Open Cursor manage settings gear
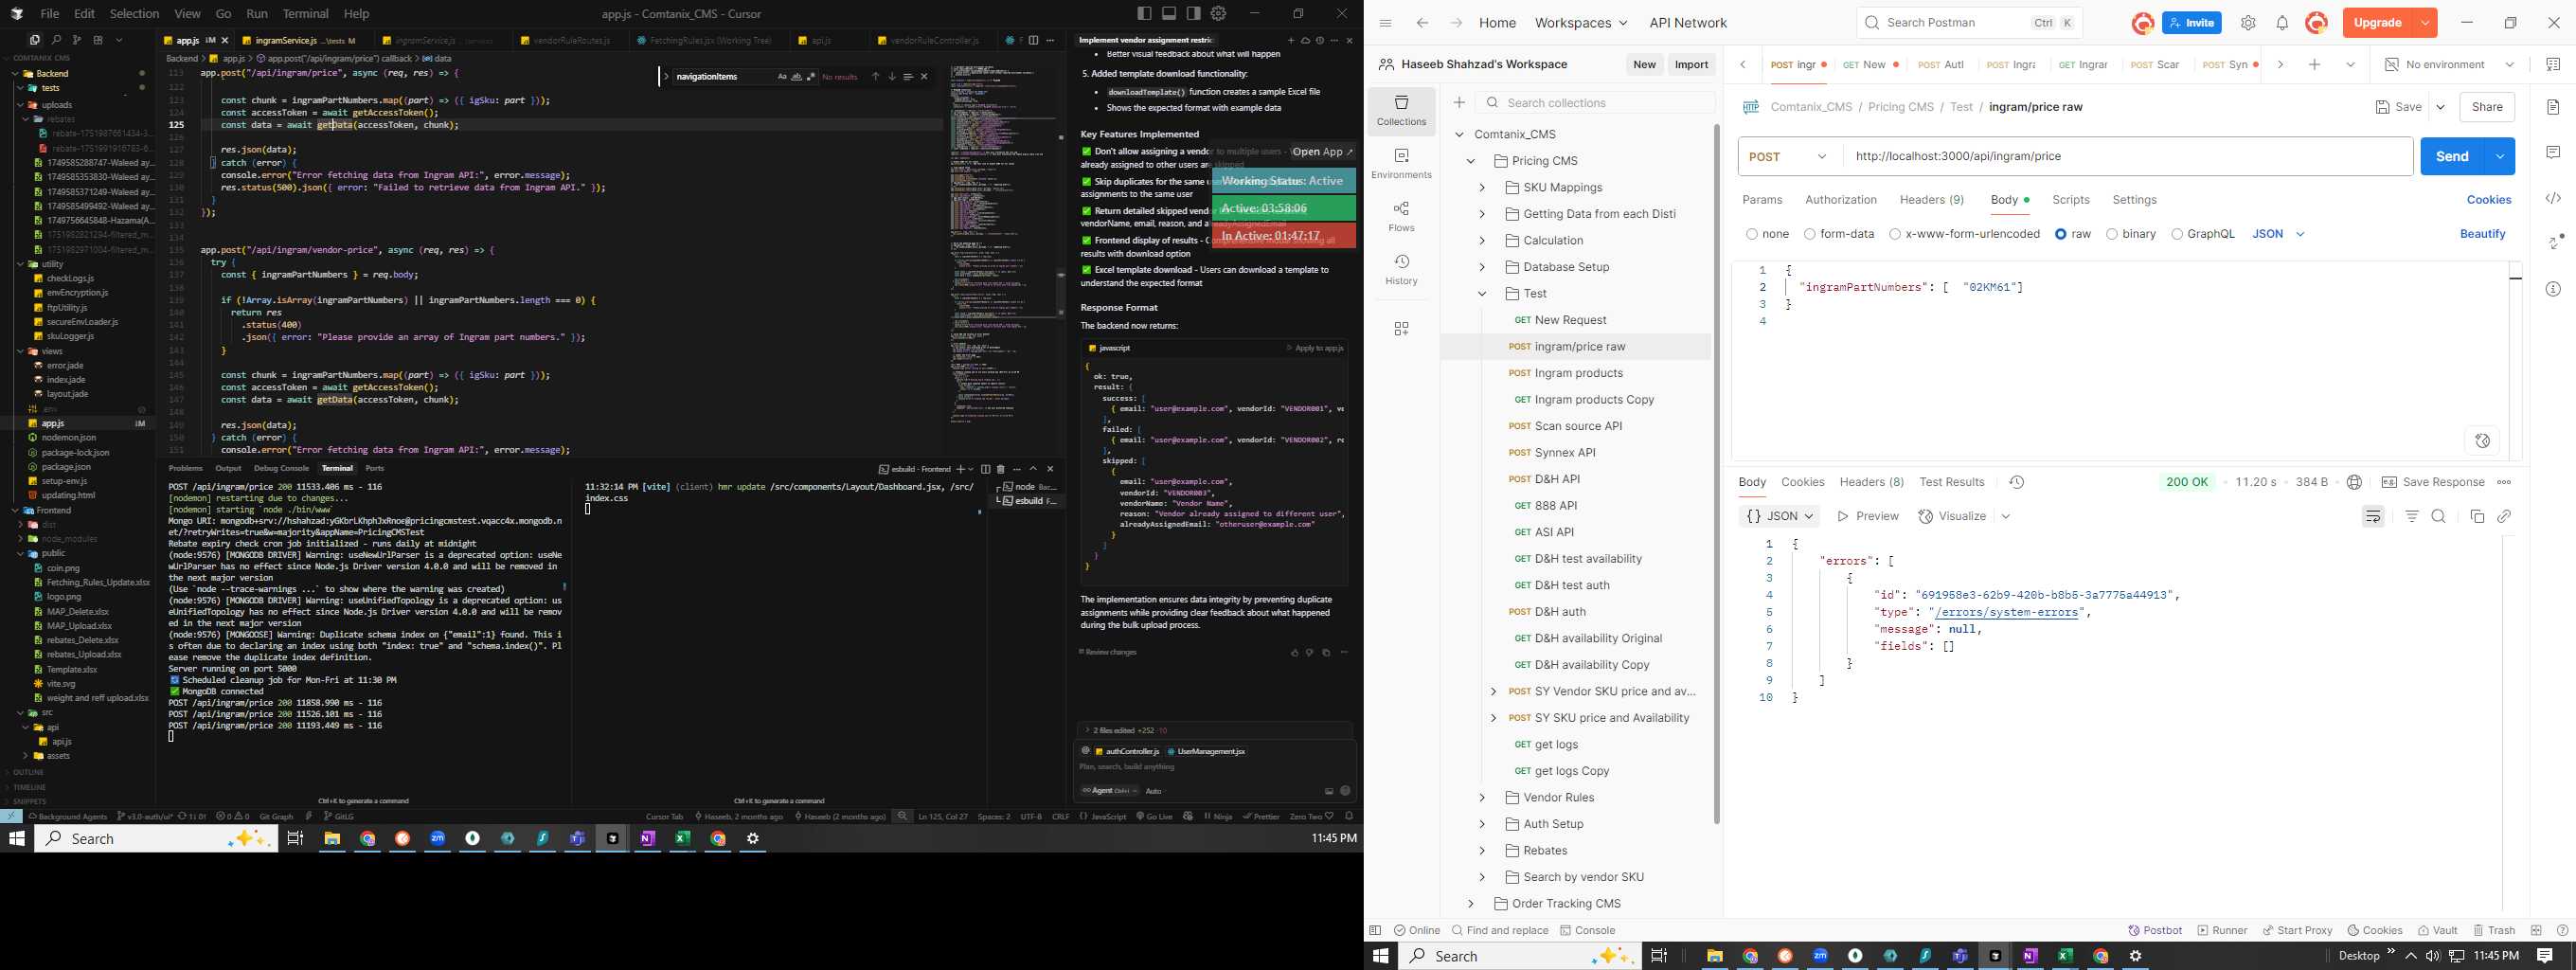The width and height of the screenshot is (2576, 970). (x=1218, y=13)
